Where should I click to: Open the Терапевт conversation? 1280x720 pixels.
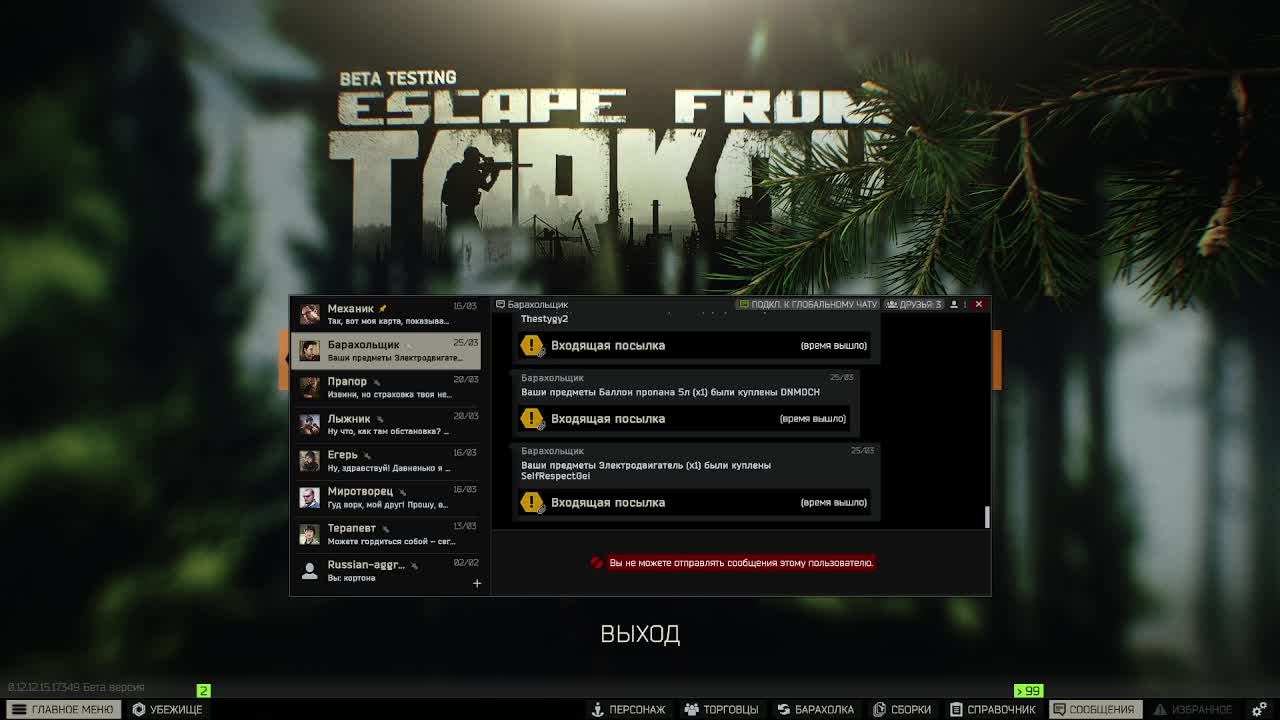click(385, 534)
